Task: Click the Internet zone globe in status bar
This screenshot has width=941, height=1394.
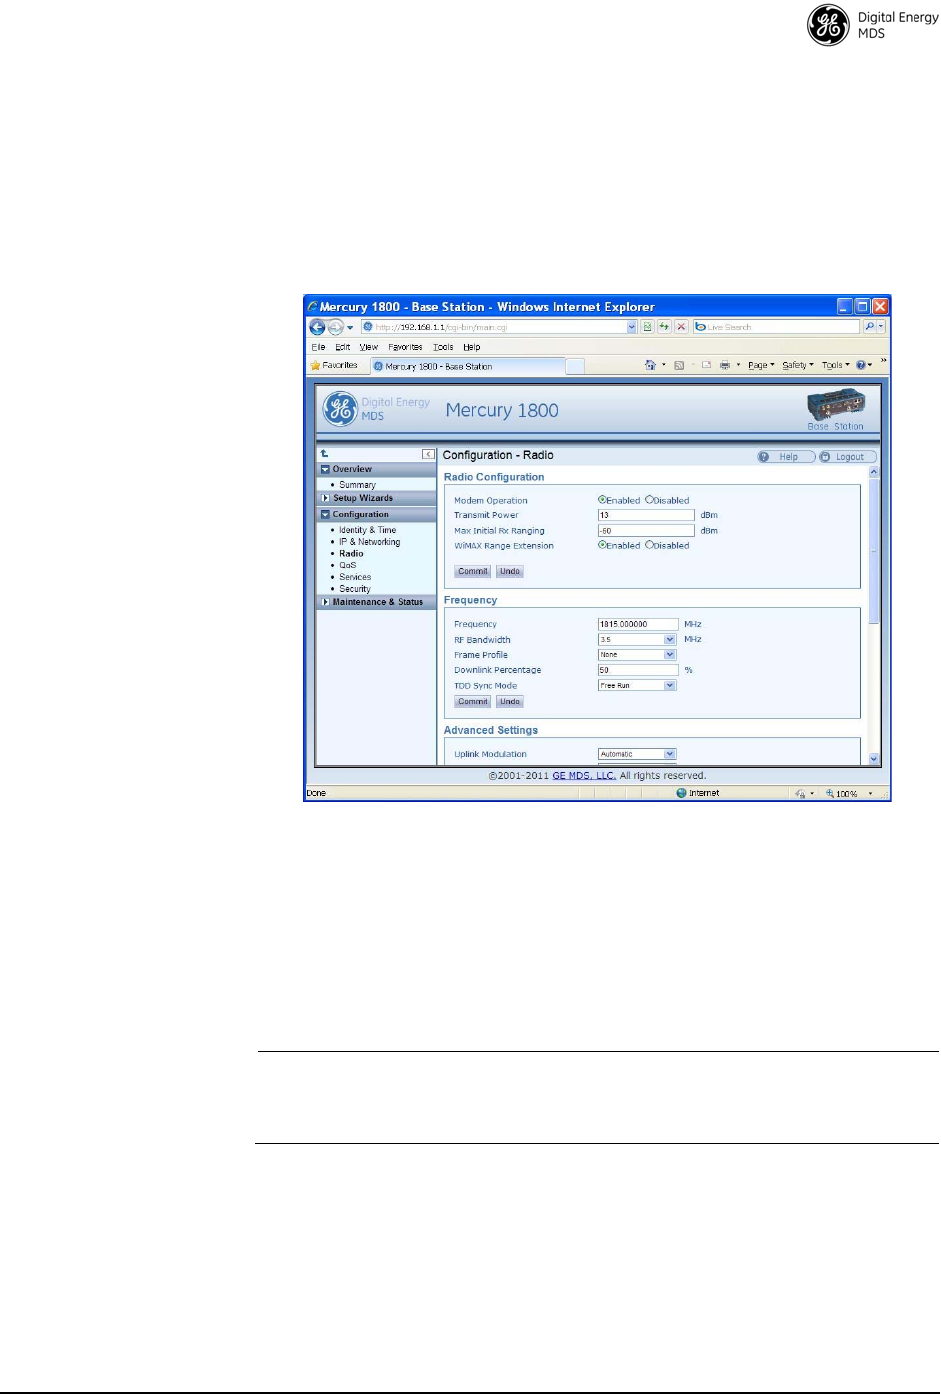Action: [x=681, y=793]
